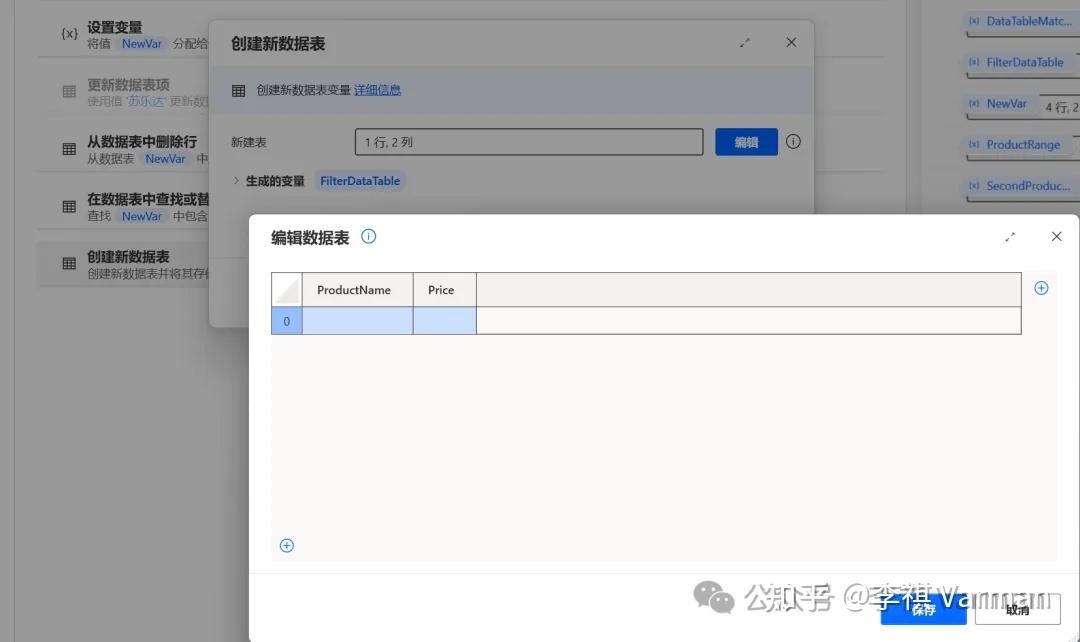Click the info icon beside the 编辑数据表 title
The height and width of the screenshot is (642, 1080).
368,236
